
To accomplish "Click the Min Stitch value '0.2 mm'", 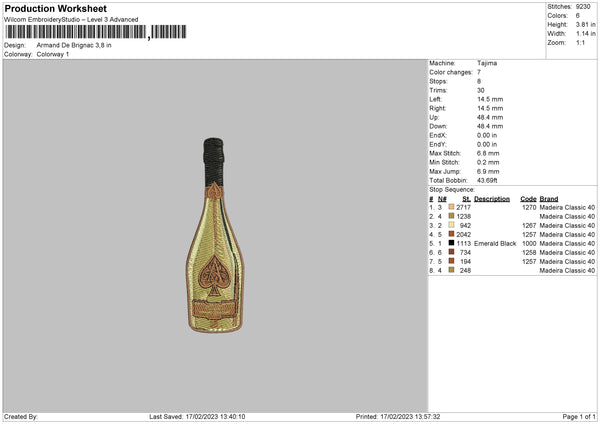I will [488, 162].
